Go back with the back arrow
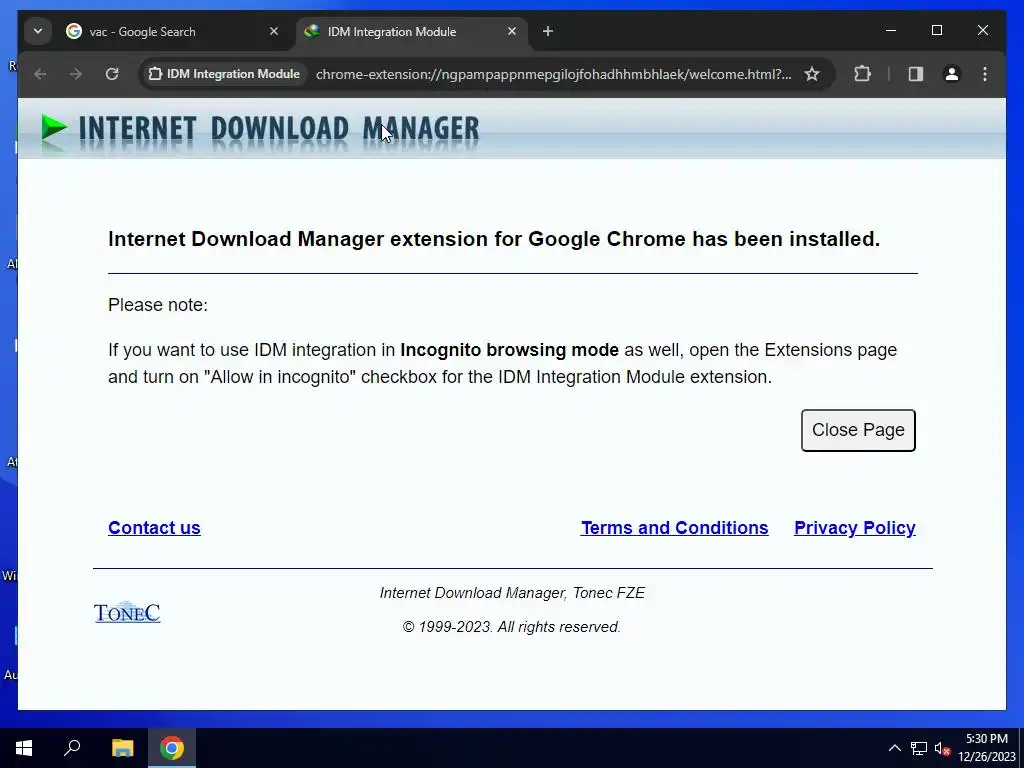 40,74
